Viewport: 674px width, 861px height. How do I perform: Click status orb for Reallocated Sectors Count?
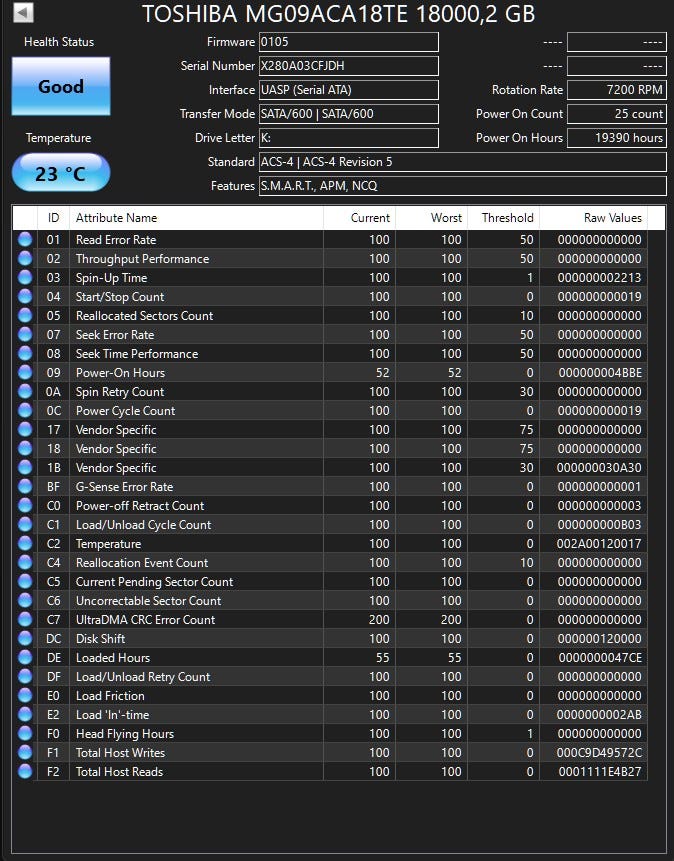25,316
